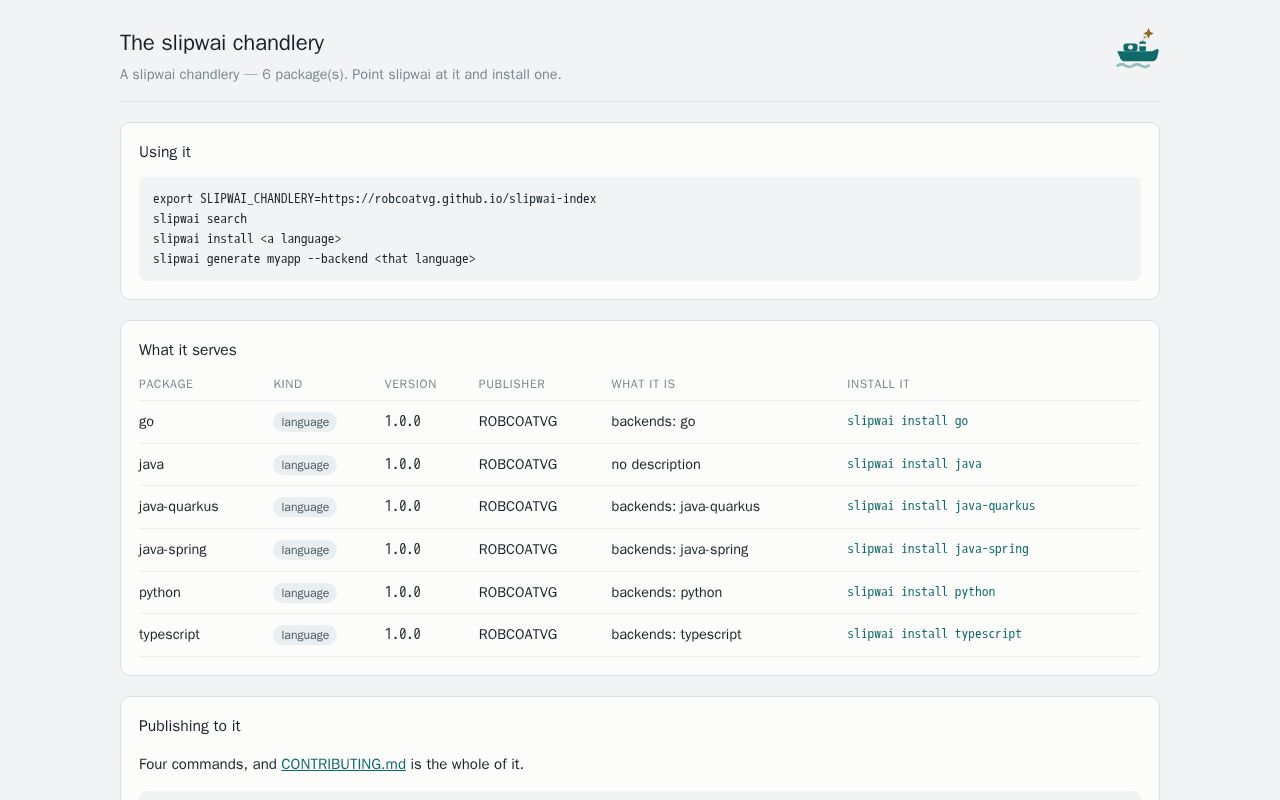Open the CONTRIBUTING.md link

343,764
